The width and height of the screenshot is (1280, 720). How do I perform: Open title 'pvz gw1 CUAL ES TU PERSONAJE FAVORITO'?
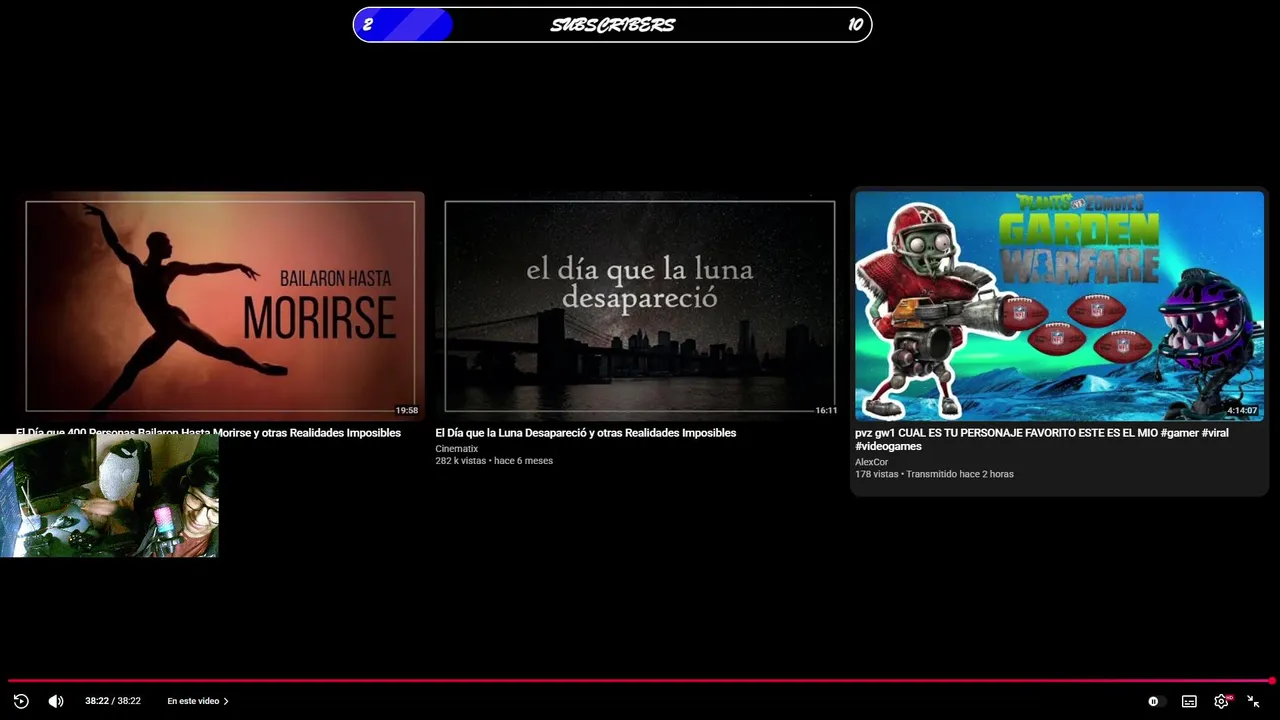point(1042,440)
